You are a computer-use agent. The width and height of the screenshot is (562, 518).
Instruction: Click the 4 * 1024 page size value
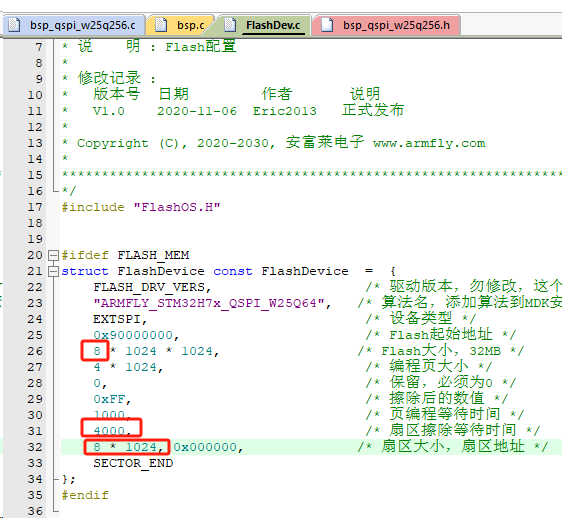point(125,367)
